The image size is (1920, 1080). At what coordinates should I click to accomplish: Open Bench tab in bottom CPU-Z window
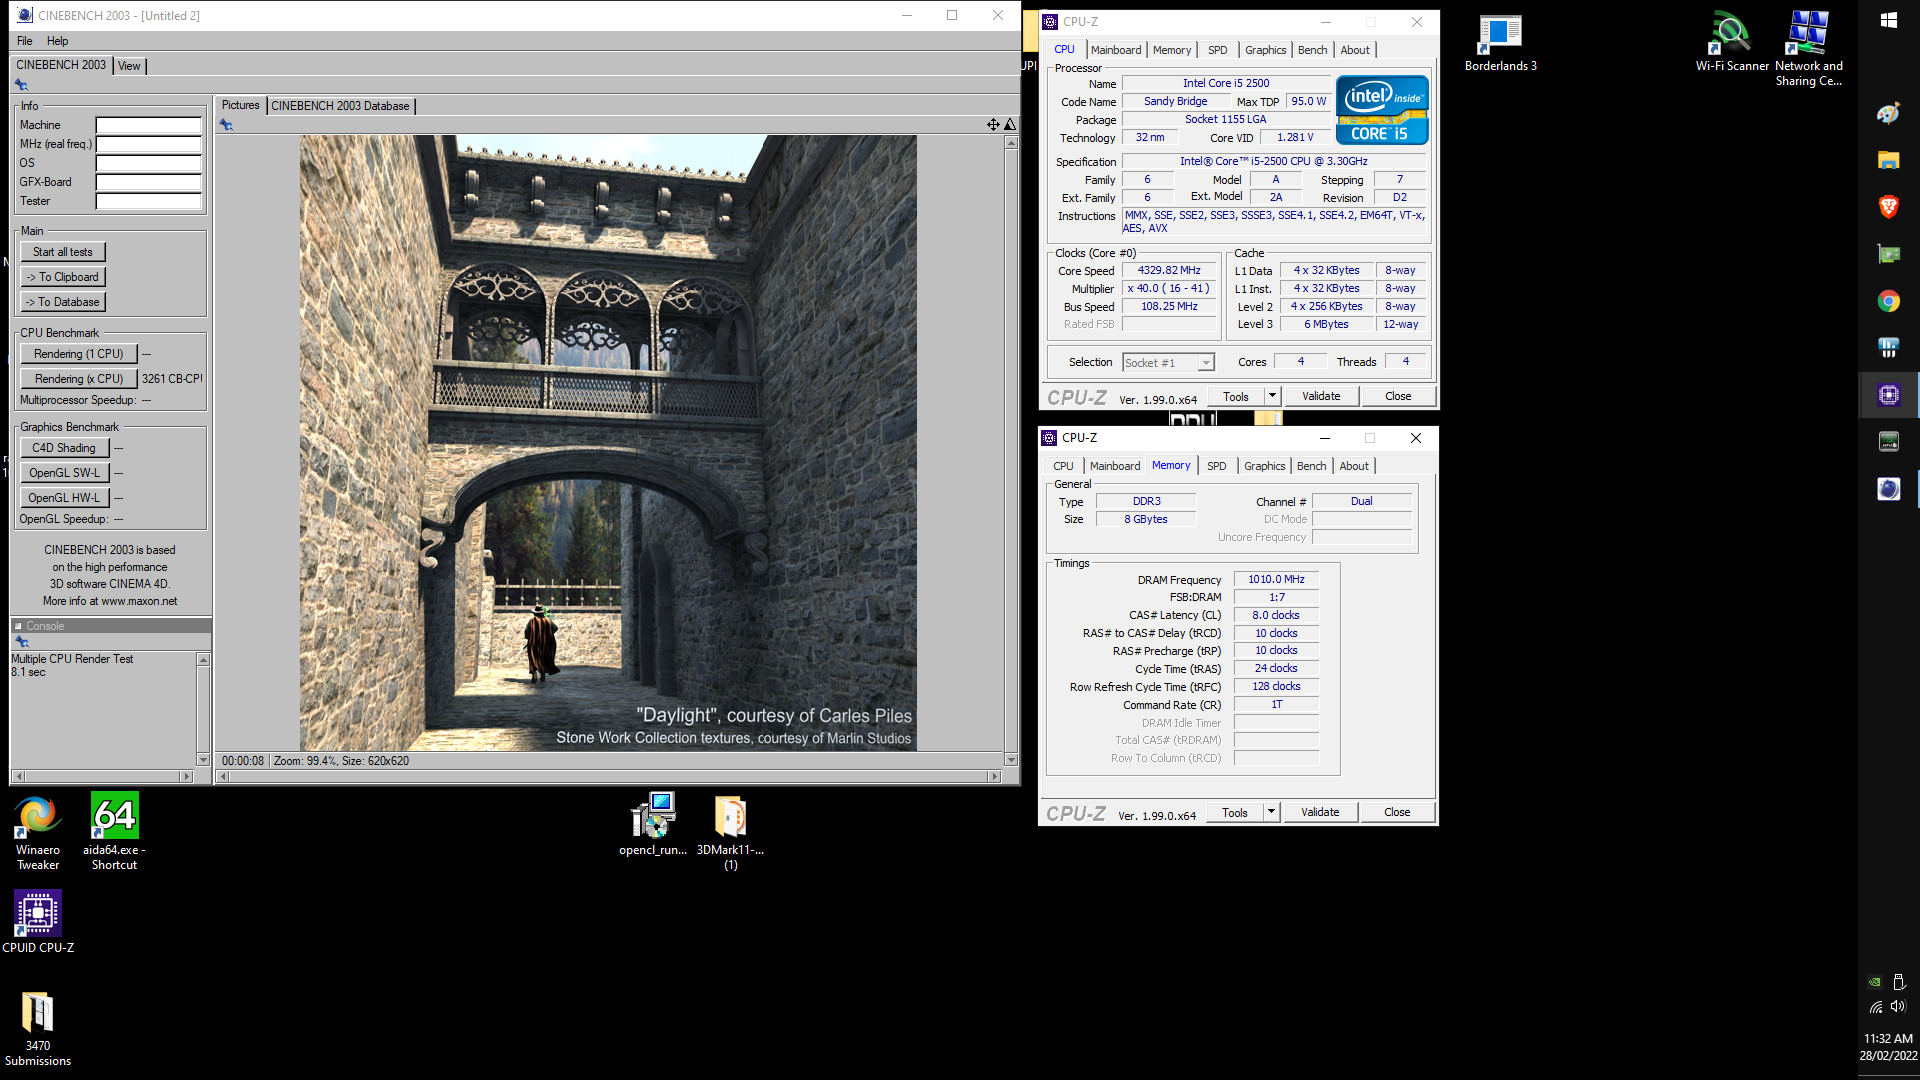(1311, 466)
